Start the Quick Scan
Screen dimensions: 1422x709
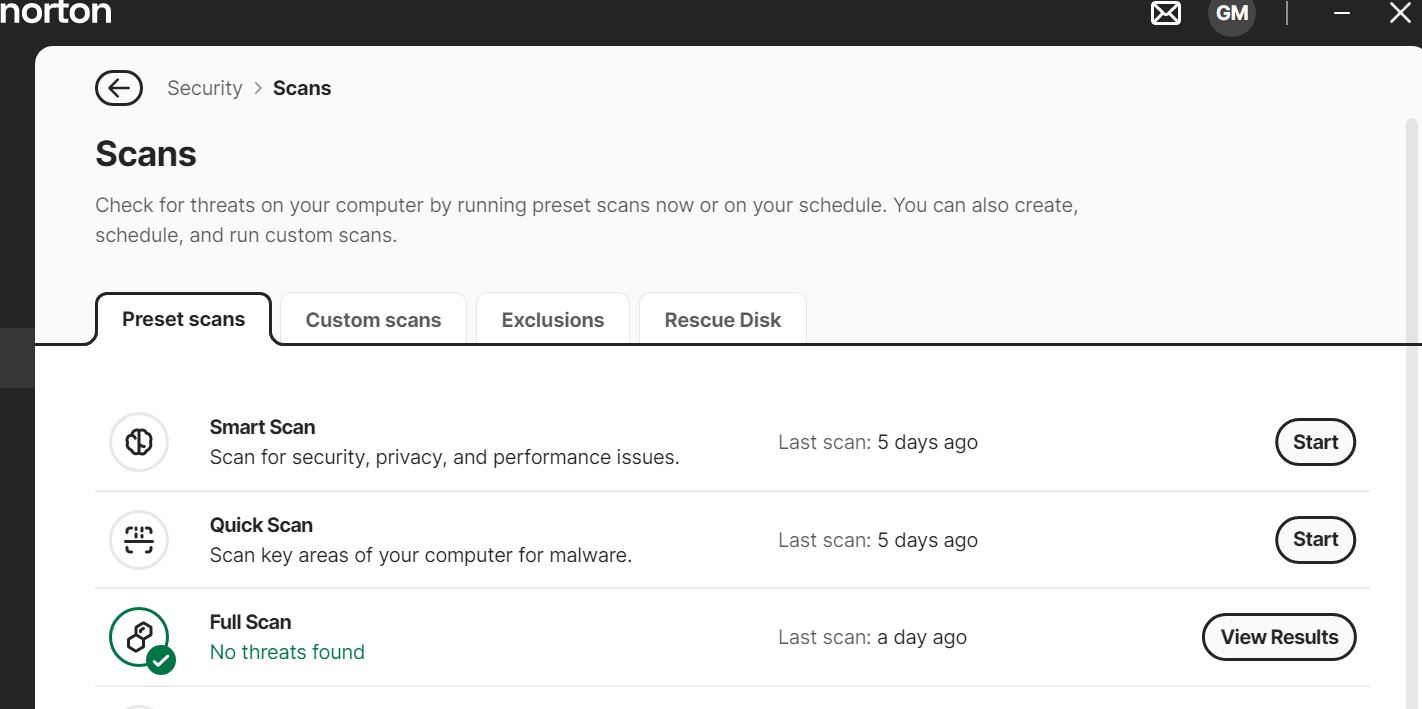click(1315, 540)
